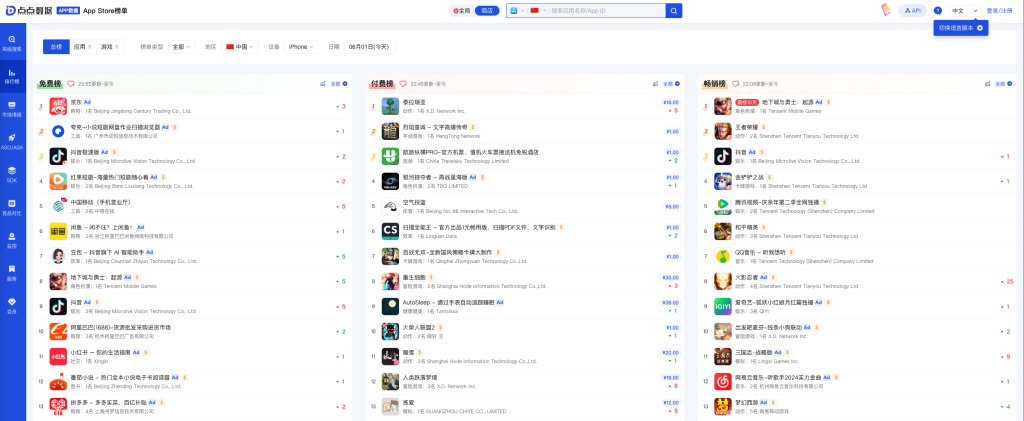The image size is (1024, 421).
Task: Open 人类跌落梦境 app entry
Action: [524, 381]
